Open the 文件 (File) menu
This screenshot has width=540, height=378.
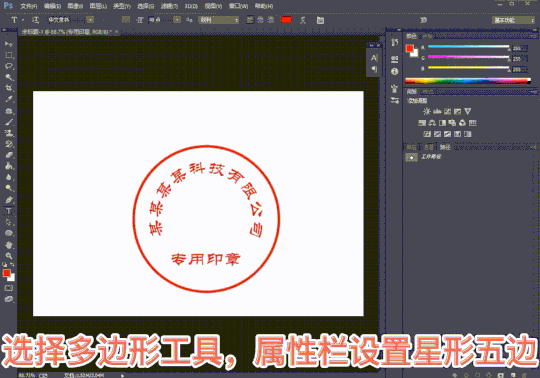point(28,6)
